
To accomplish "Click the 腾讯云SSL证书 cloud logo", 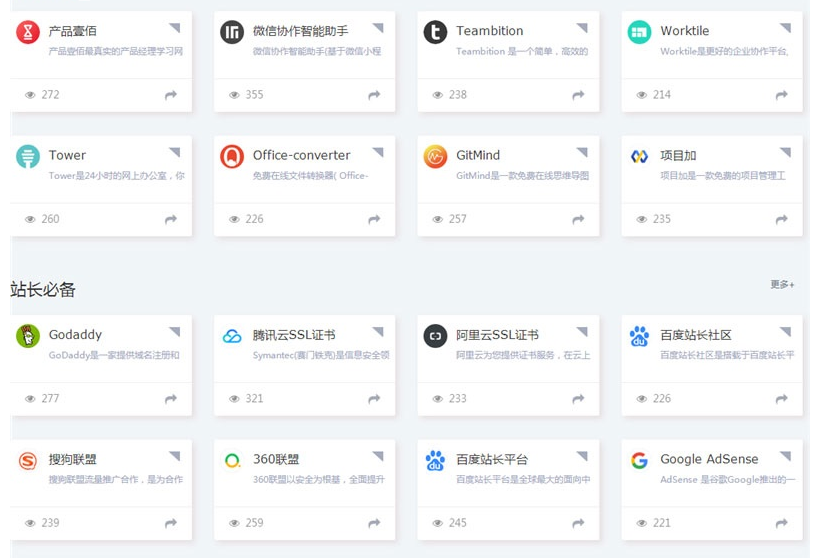I will [232, 336].
